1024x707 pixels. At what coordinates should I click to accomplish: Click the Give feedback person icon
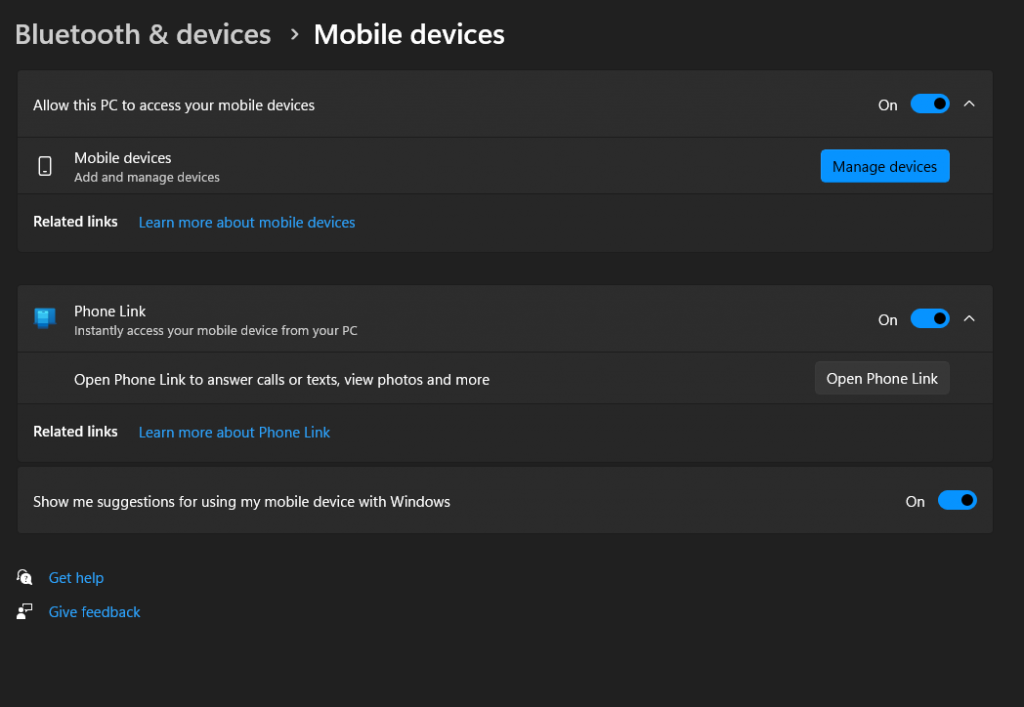25,611
